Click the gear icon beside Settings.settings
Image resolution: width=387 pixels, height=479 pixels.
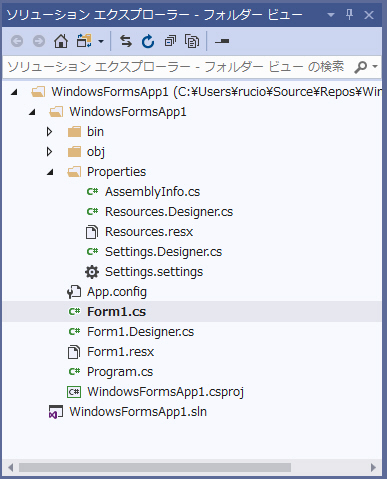pos(92,272)
